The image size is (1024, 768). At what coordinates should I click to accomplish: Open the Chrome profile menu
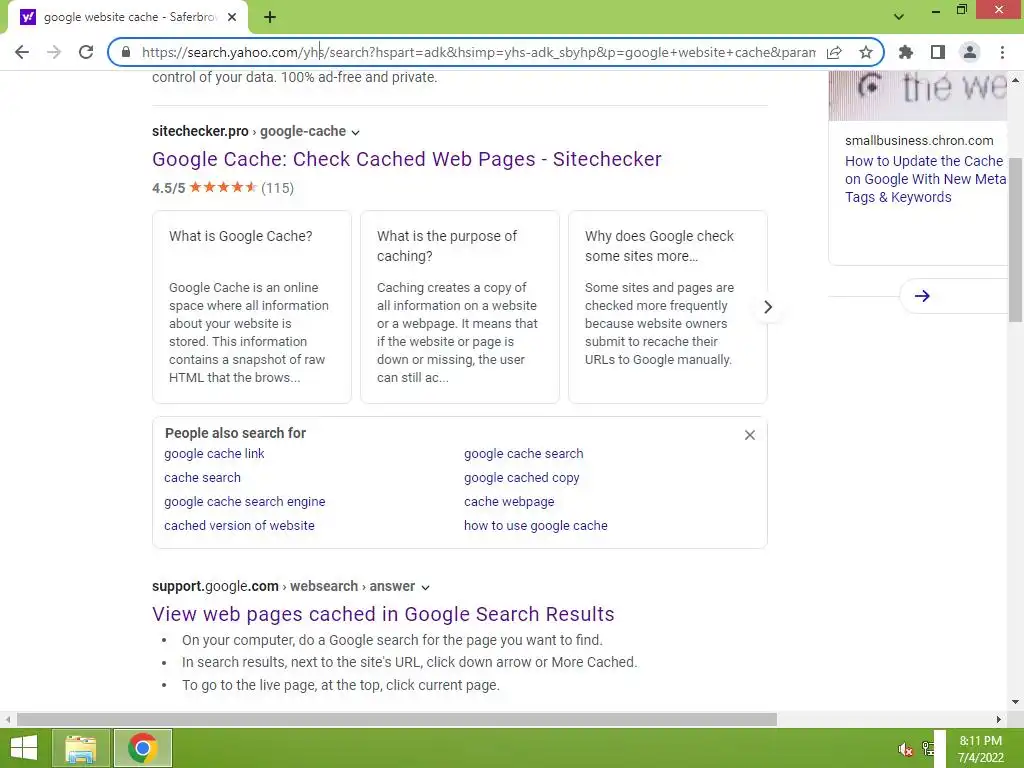tap(970, 52)
